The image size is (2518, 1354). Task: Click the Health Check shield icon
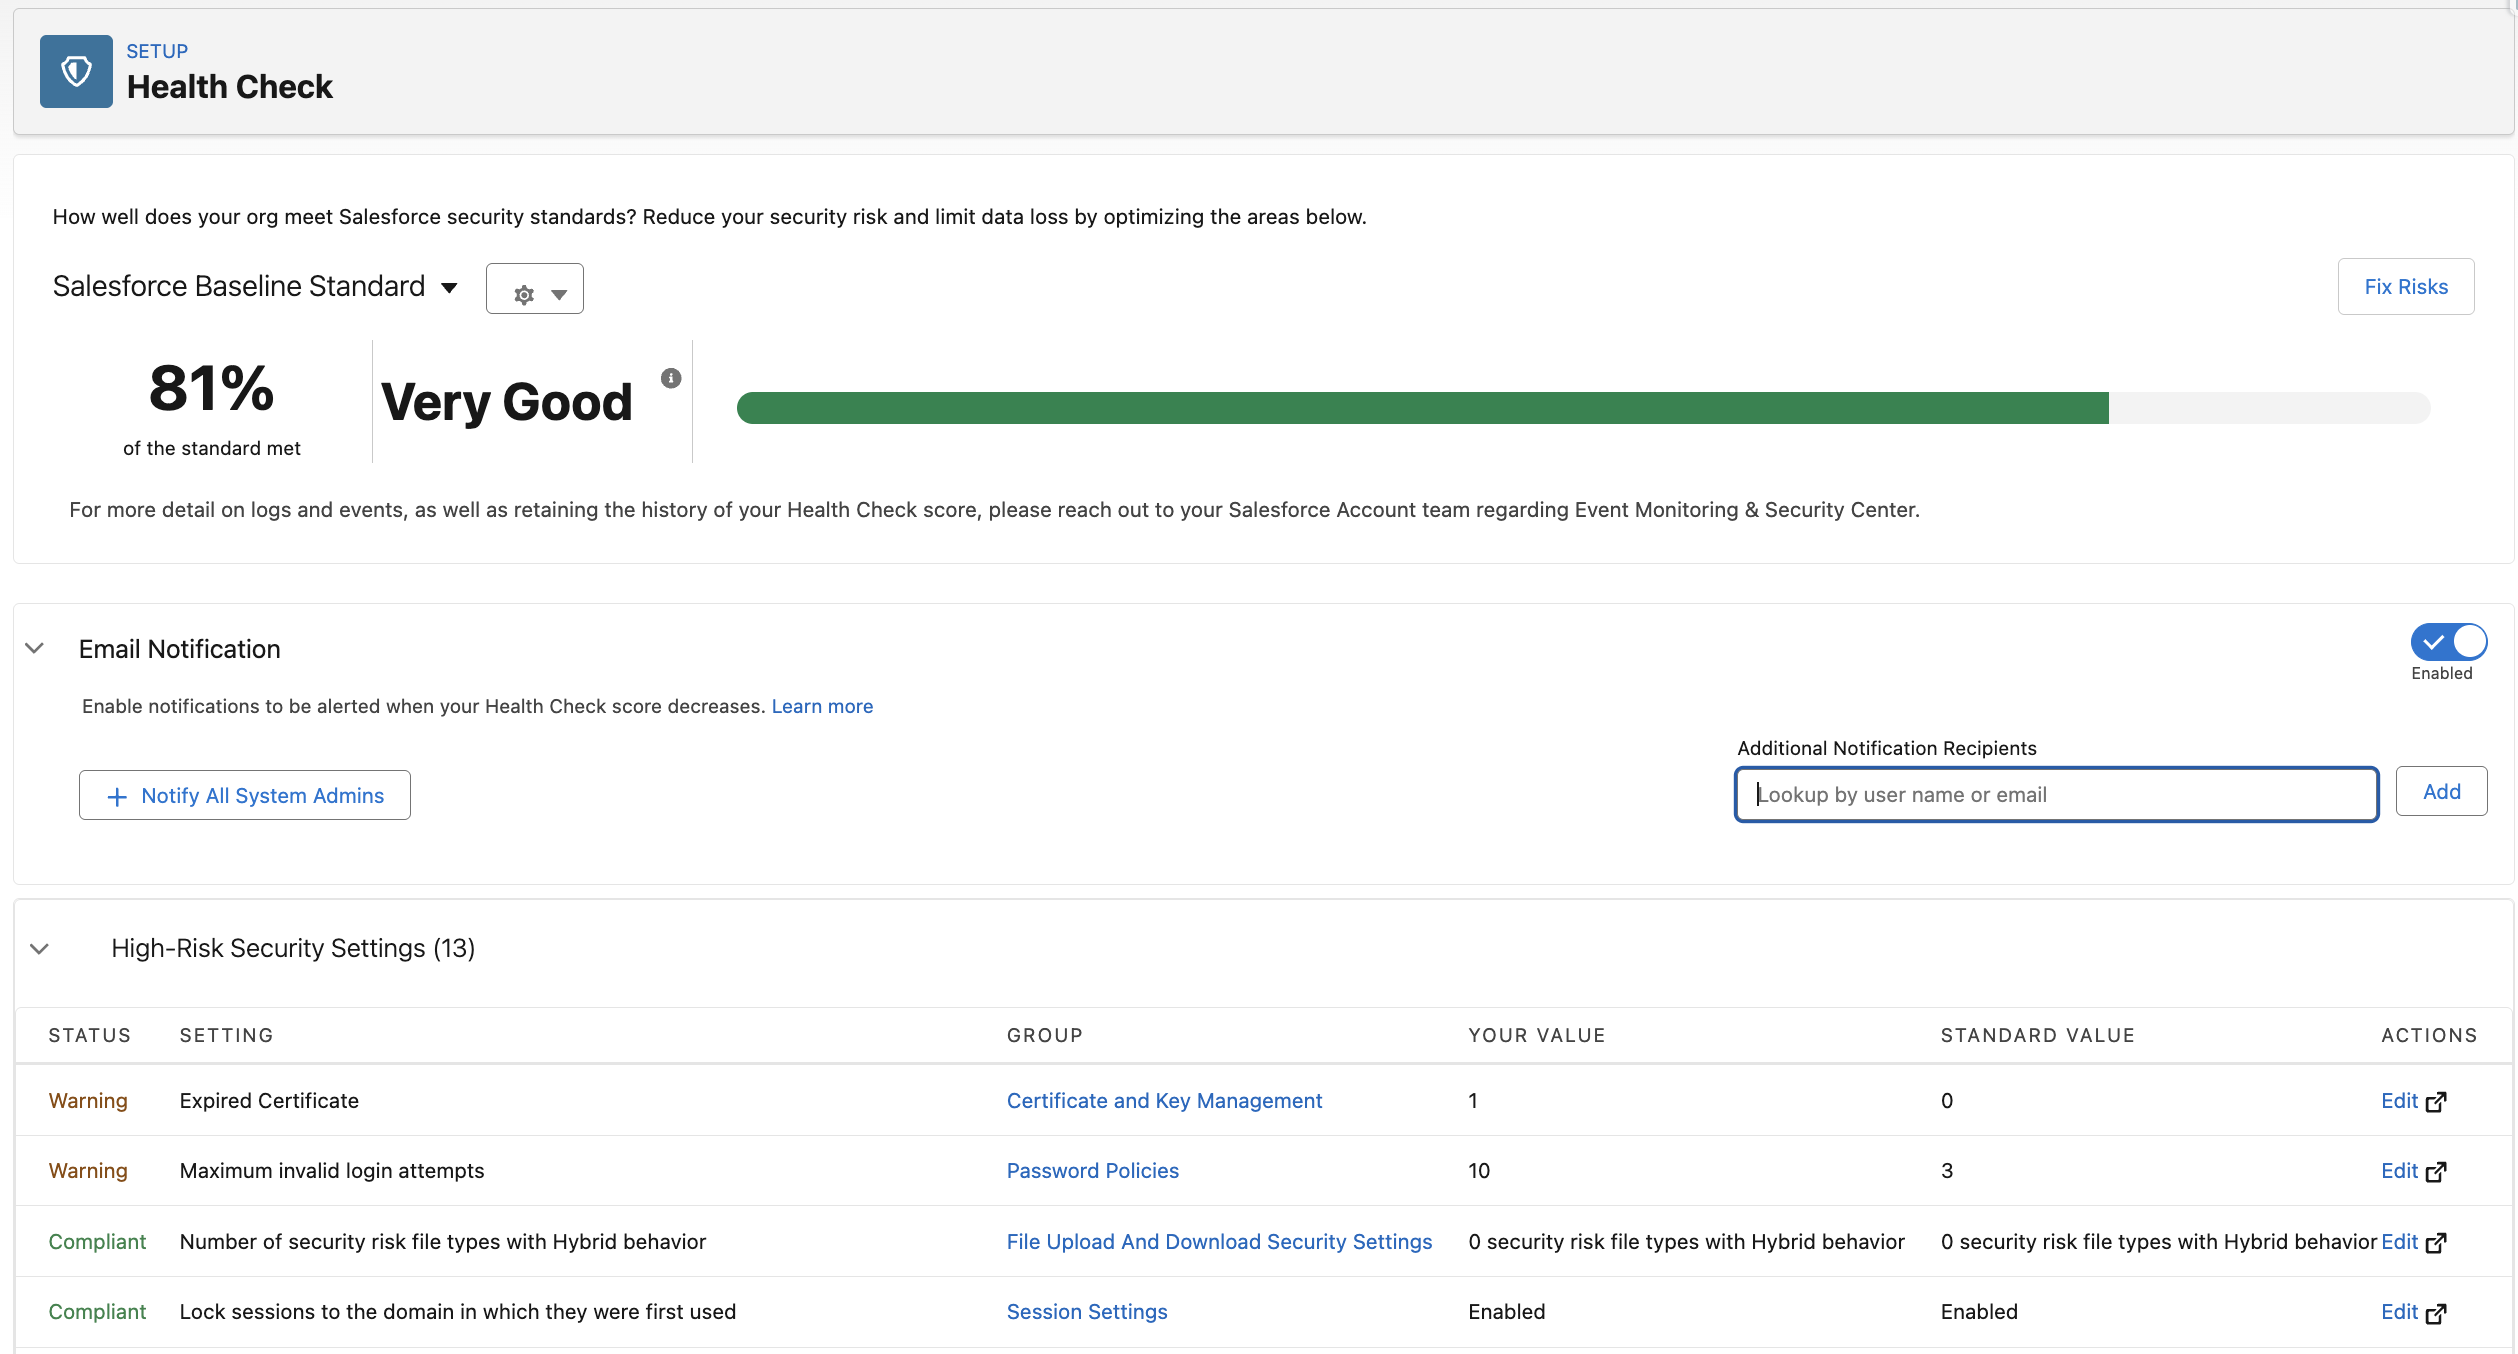76,72
